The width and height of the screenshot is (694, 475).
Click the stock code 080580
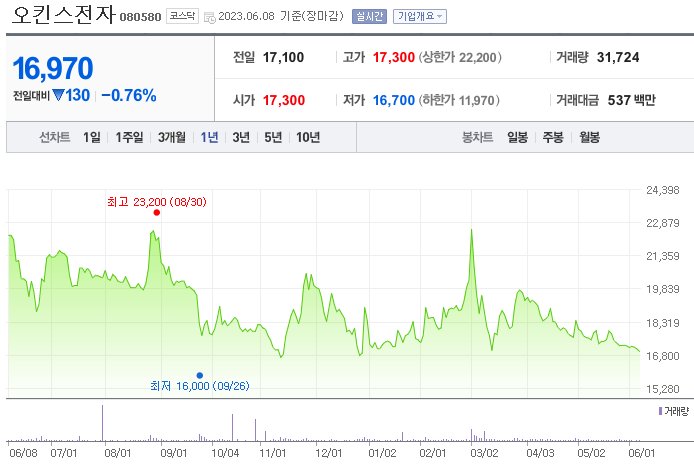pos(140,17)
